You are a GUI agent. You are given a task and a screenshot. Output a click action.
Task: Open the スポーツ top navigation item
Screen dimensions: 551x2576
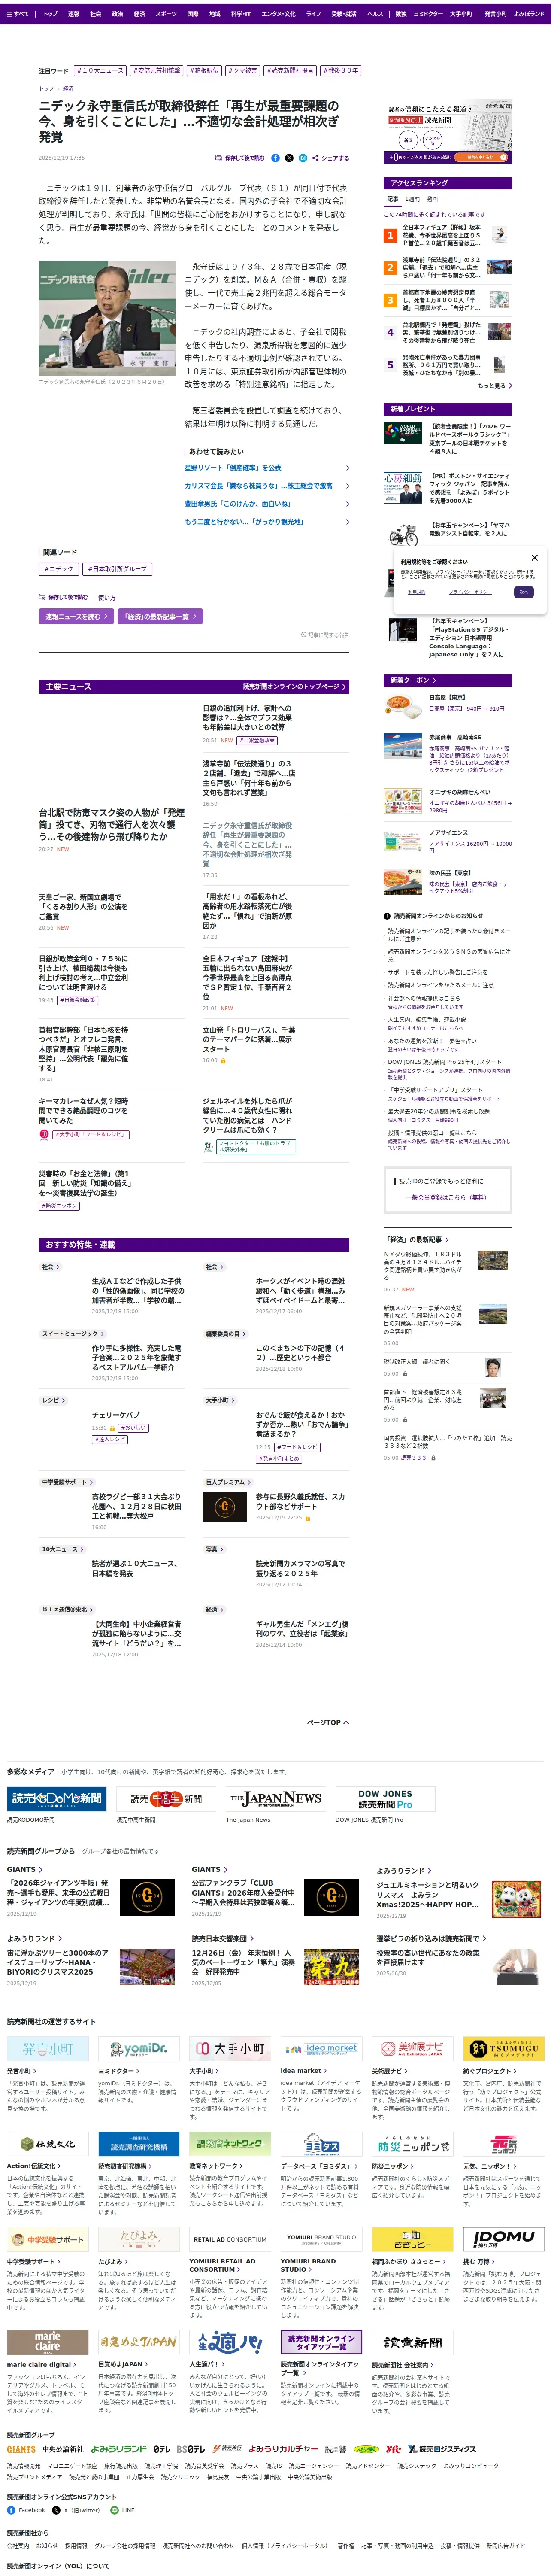click(x=166, y=14)
